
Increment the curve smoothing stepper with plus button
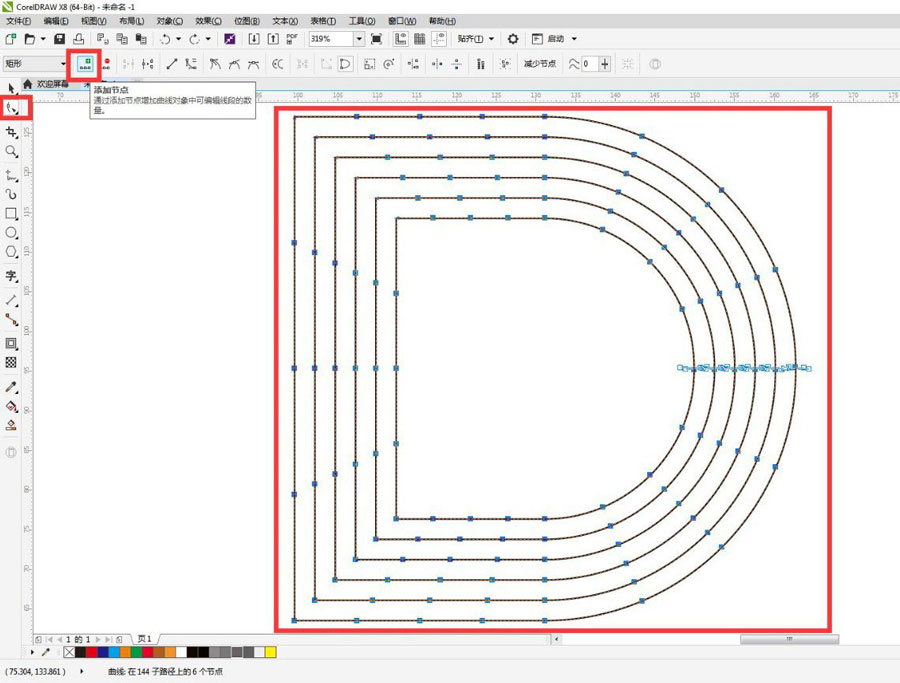click(x=603, y=64)
